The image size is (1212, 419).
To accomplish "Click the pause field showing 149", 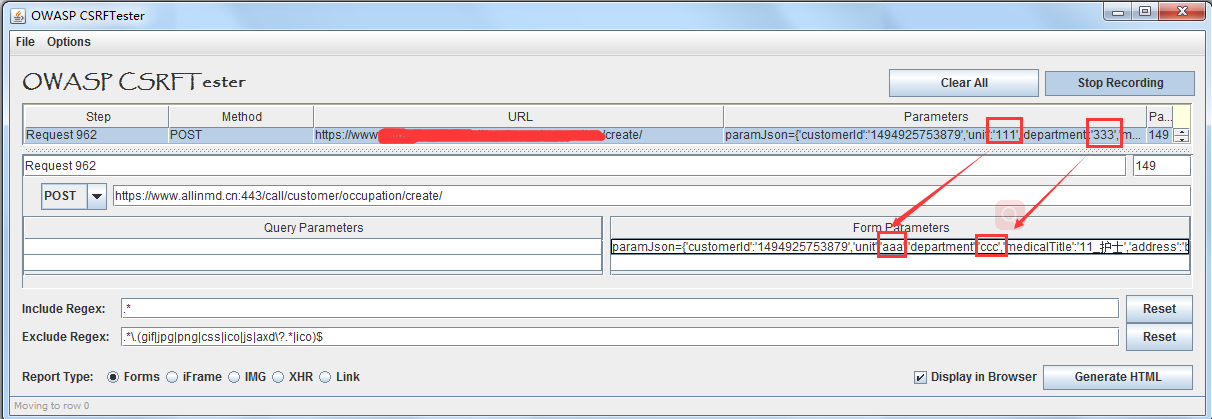I will click(x=1160, y=166).
